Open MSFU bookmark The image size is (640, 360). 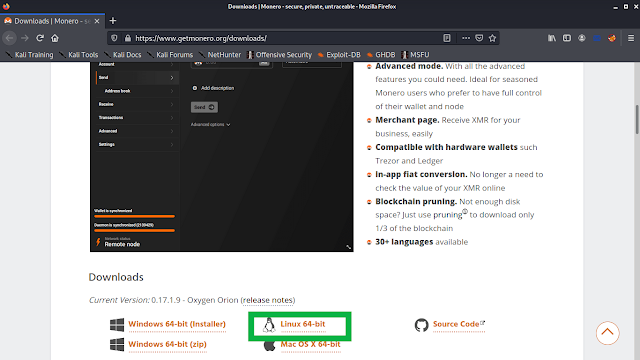pyautogui.click(x=415, y=55)
